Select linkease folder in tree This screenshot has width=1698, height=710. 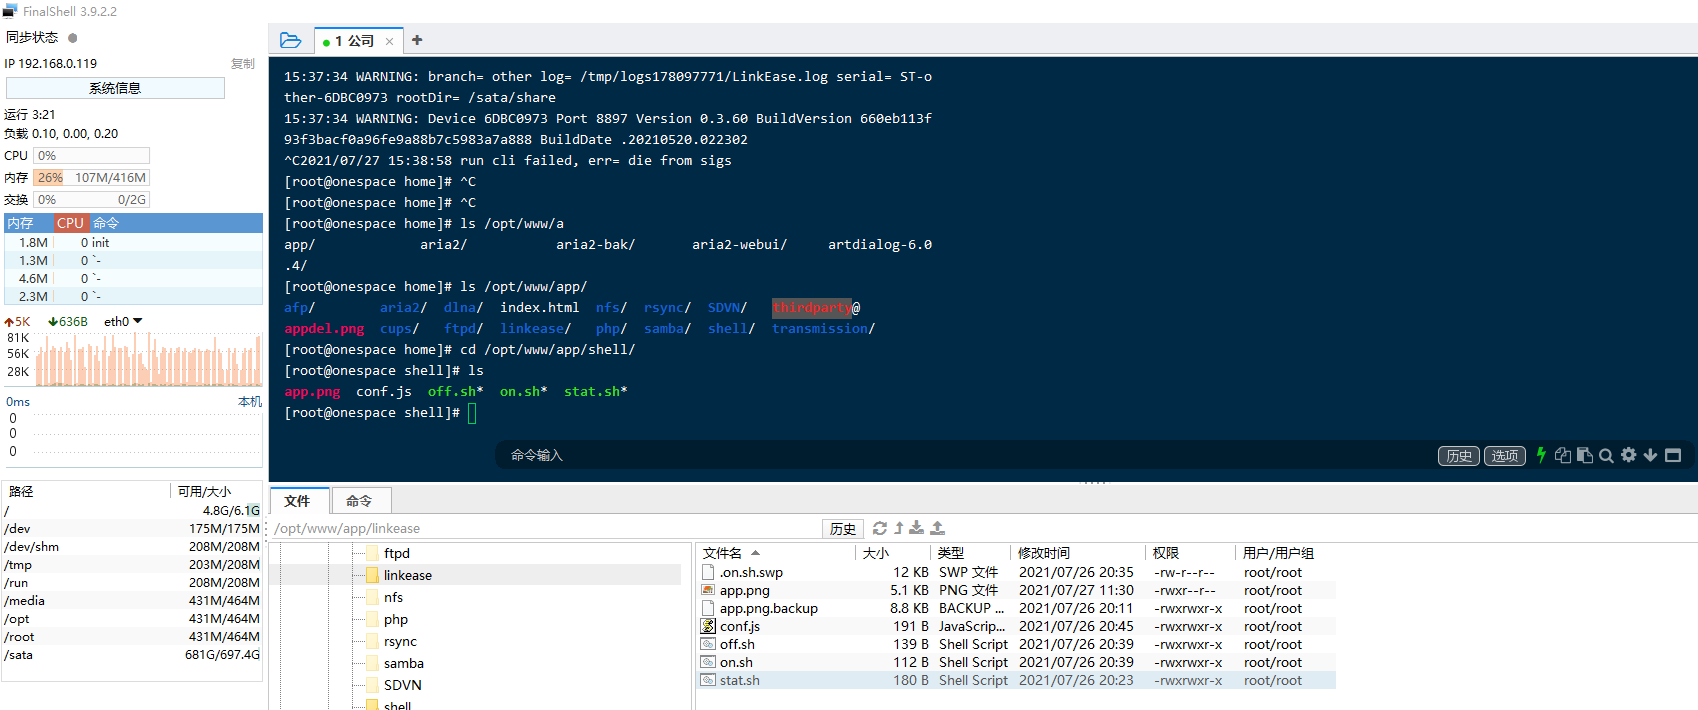point(408,575)
